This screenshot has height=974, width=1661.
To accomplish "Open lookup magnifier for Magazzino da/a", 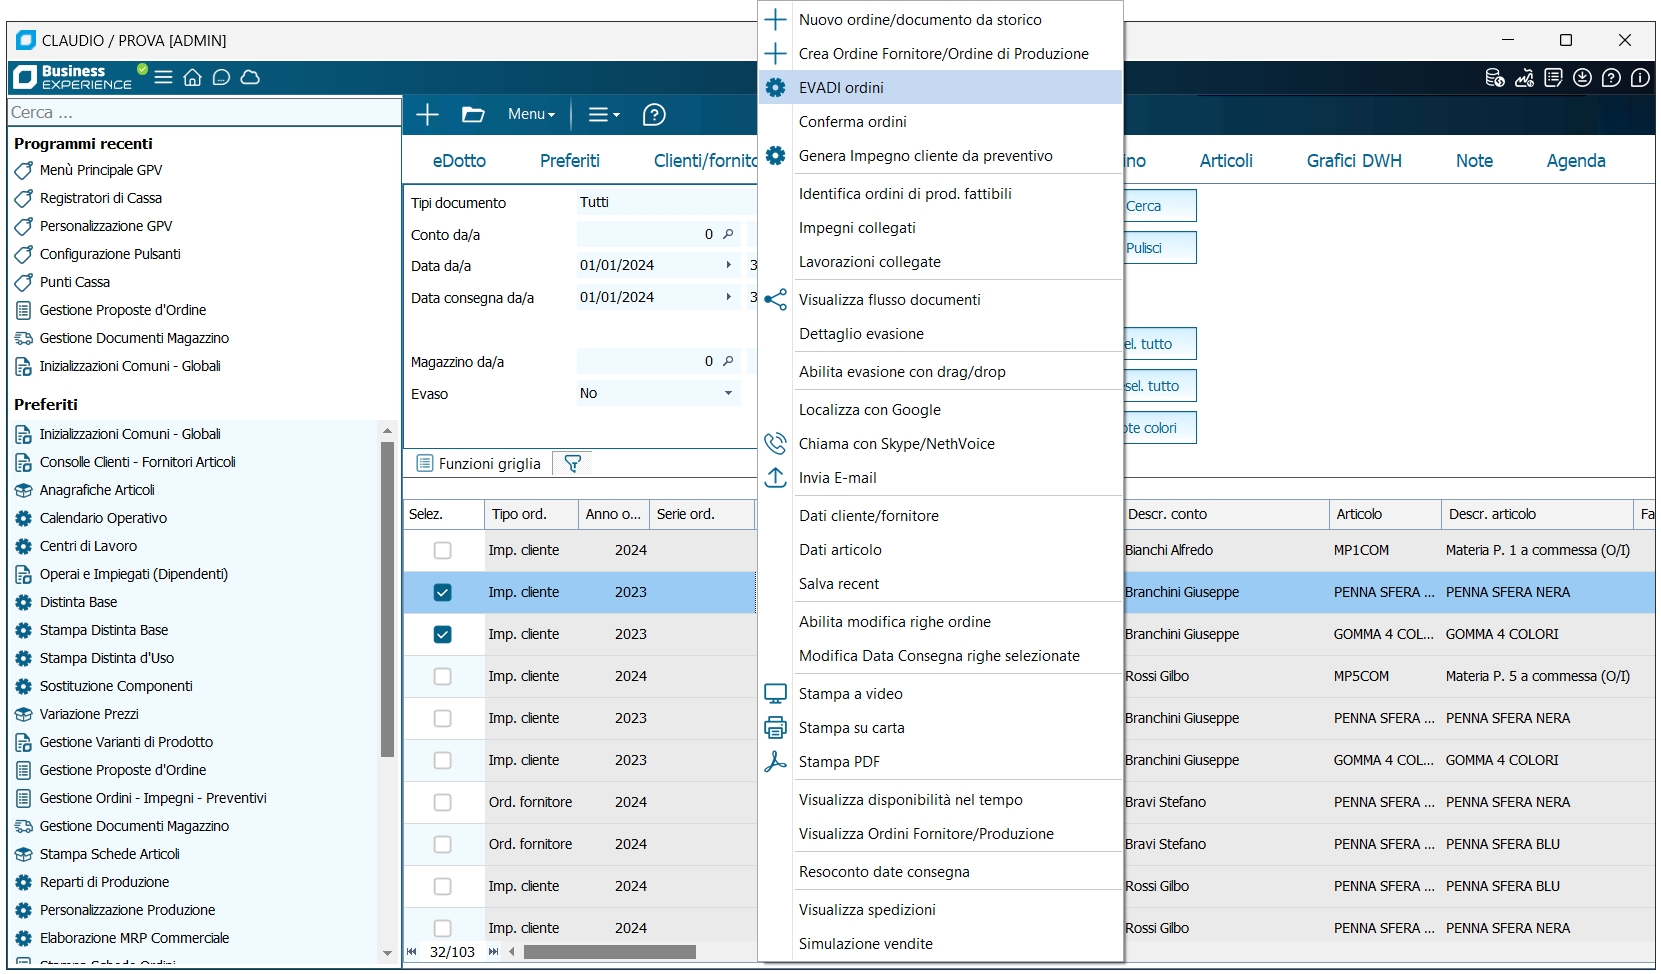I will click(728, 361).
